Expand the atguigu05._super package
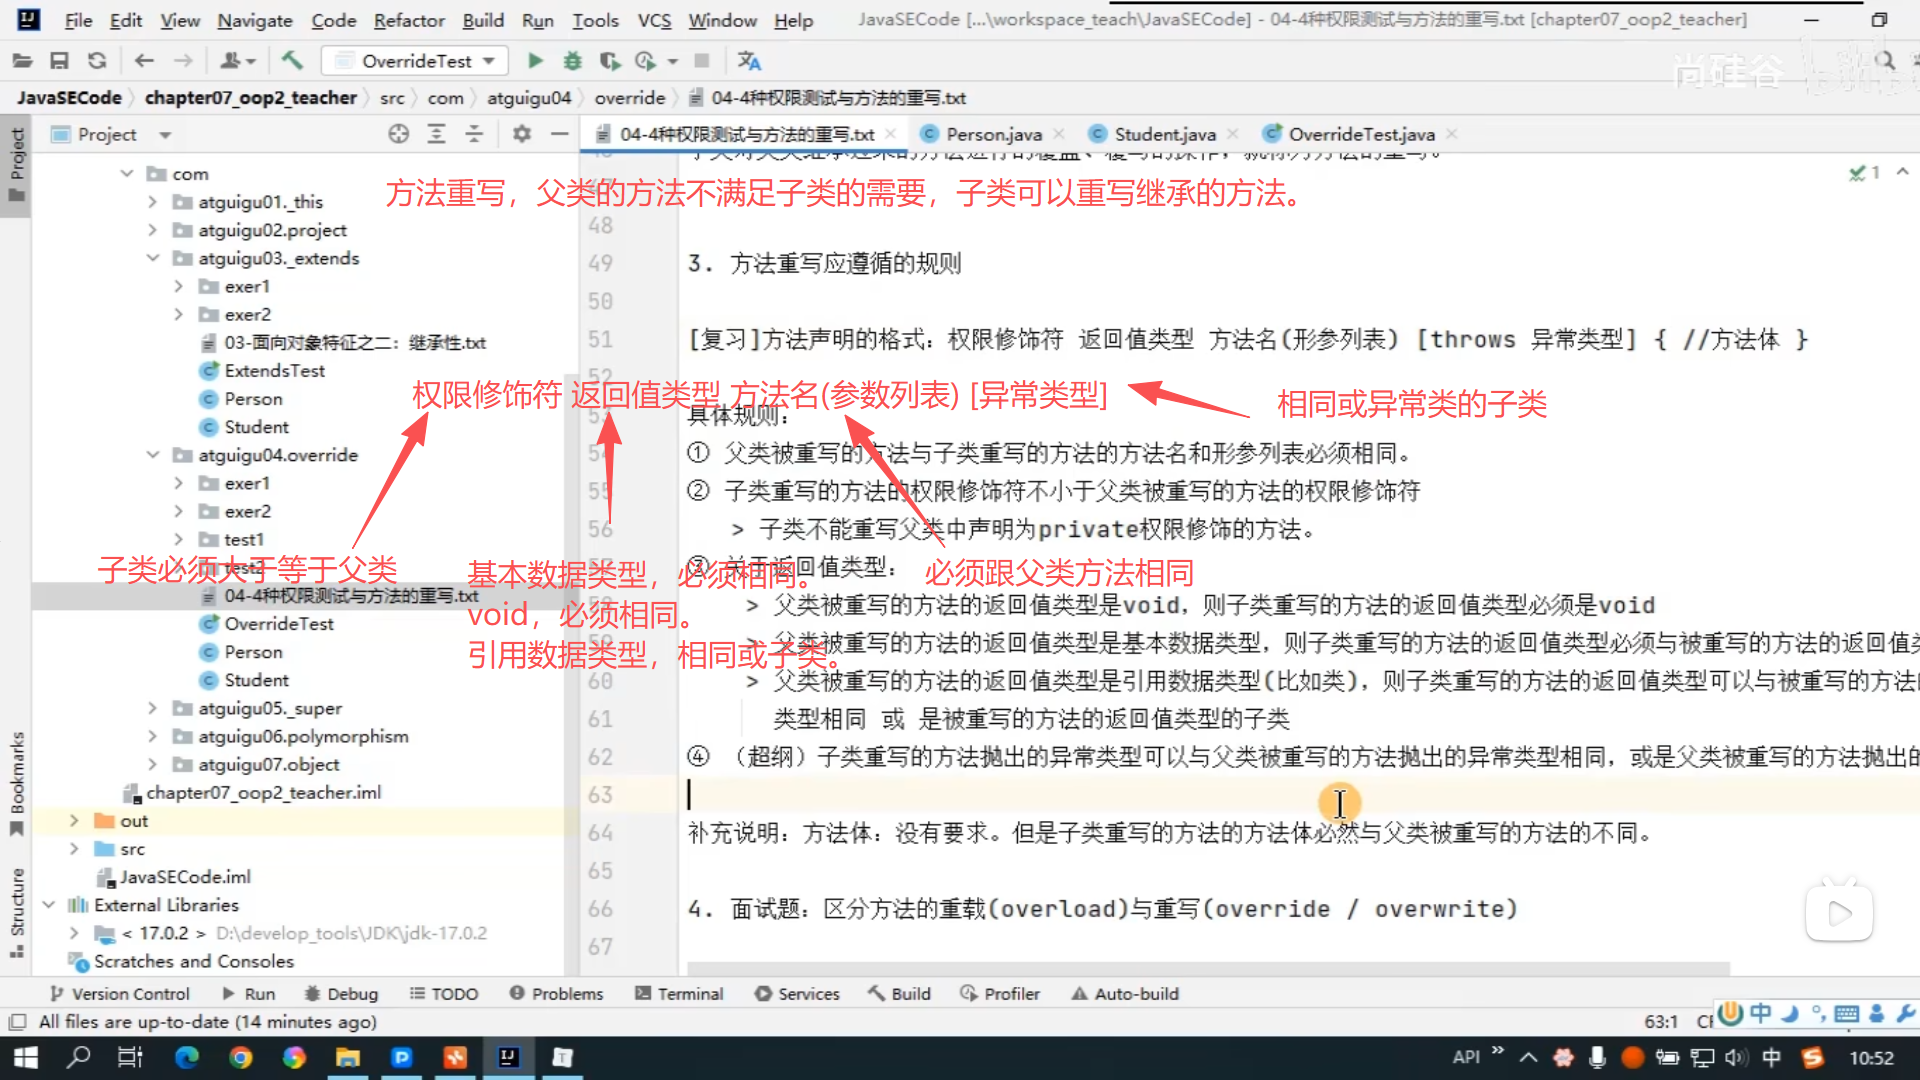 pos(152,708)
